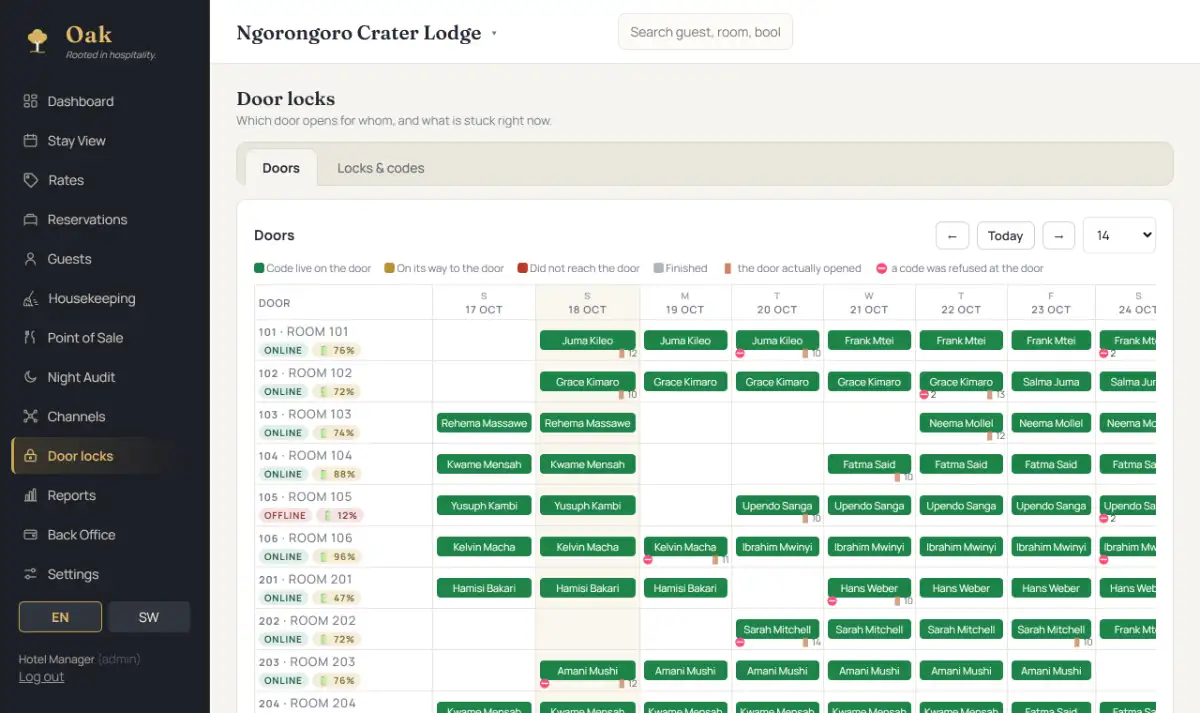Image resolution: width=1200 pixels, height=713 pixels.
Task: Click the 18 OCT column header
Action: tap(588, 303)
